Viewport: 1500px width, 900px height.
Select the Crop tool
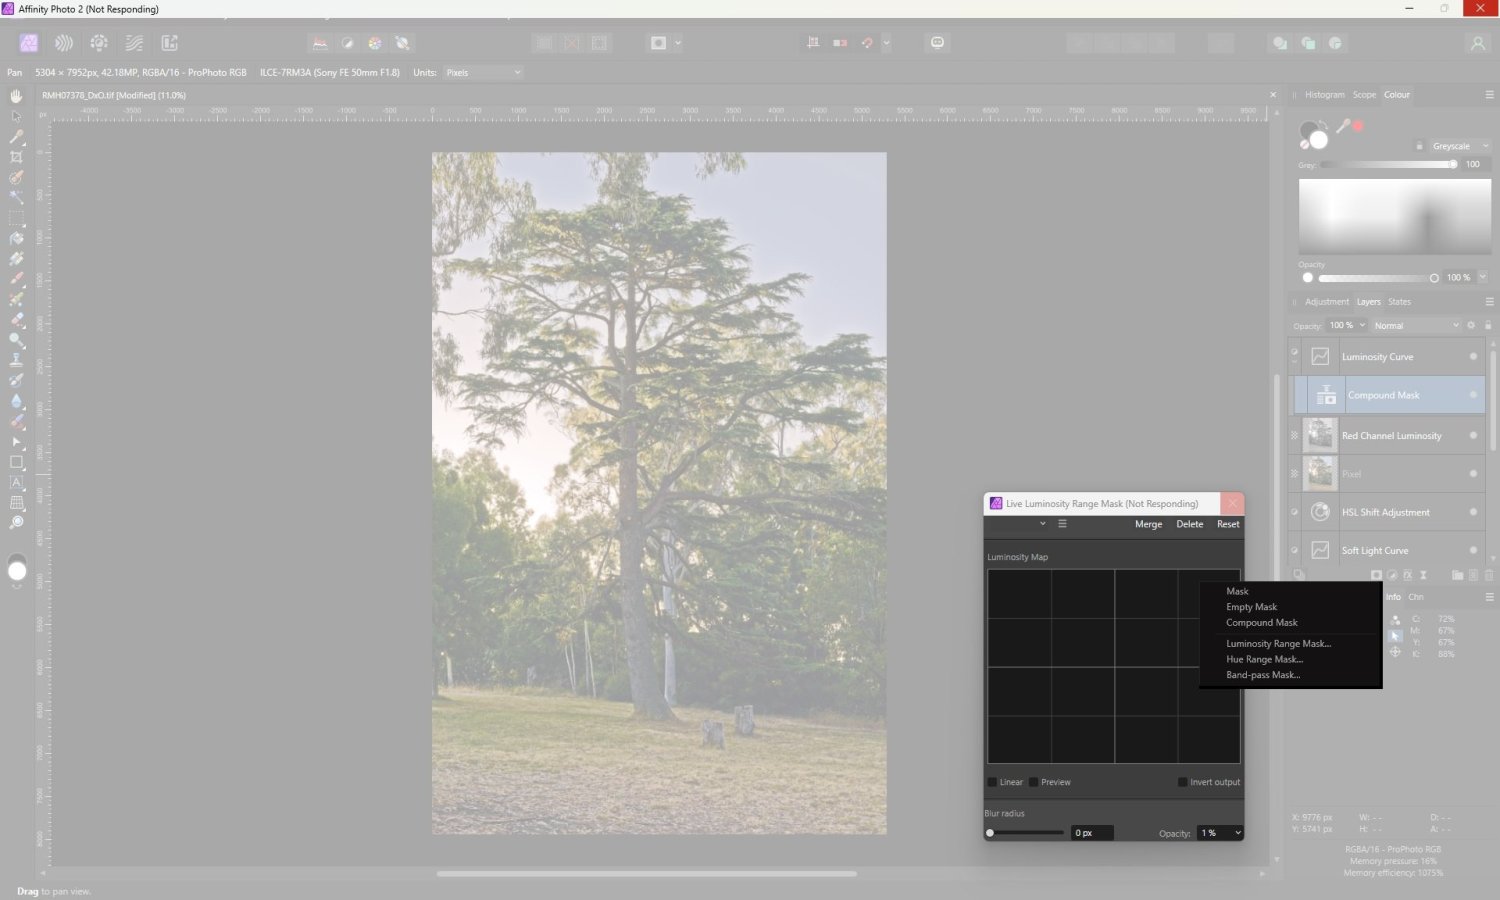[x=16, y=157]
